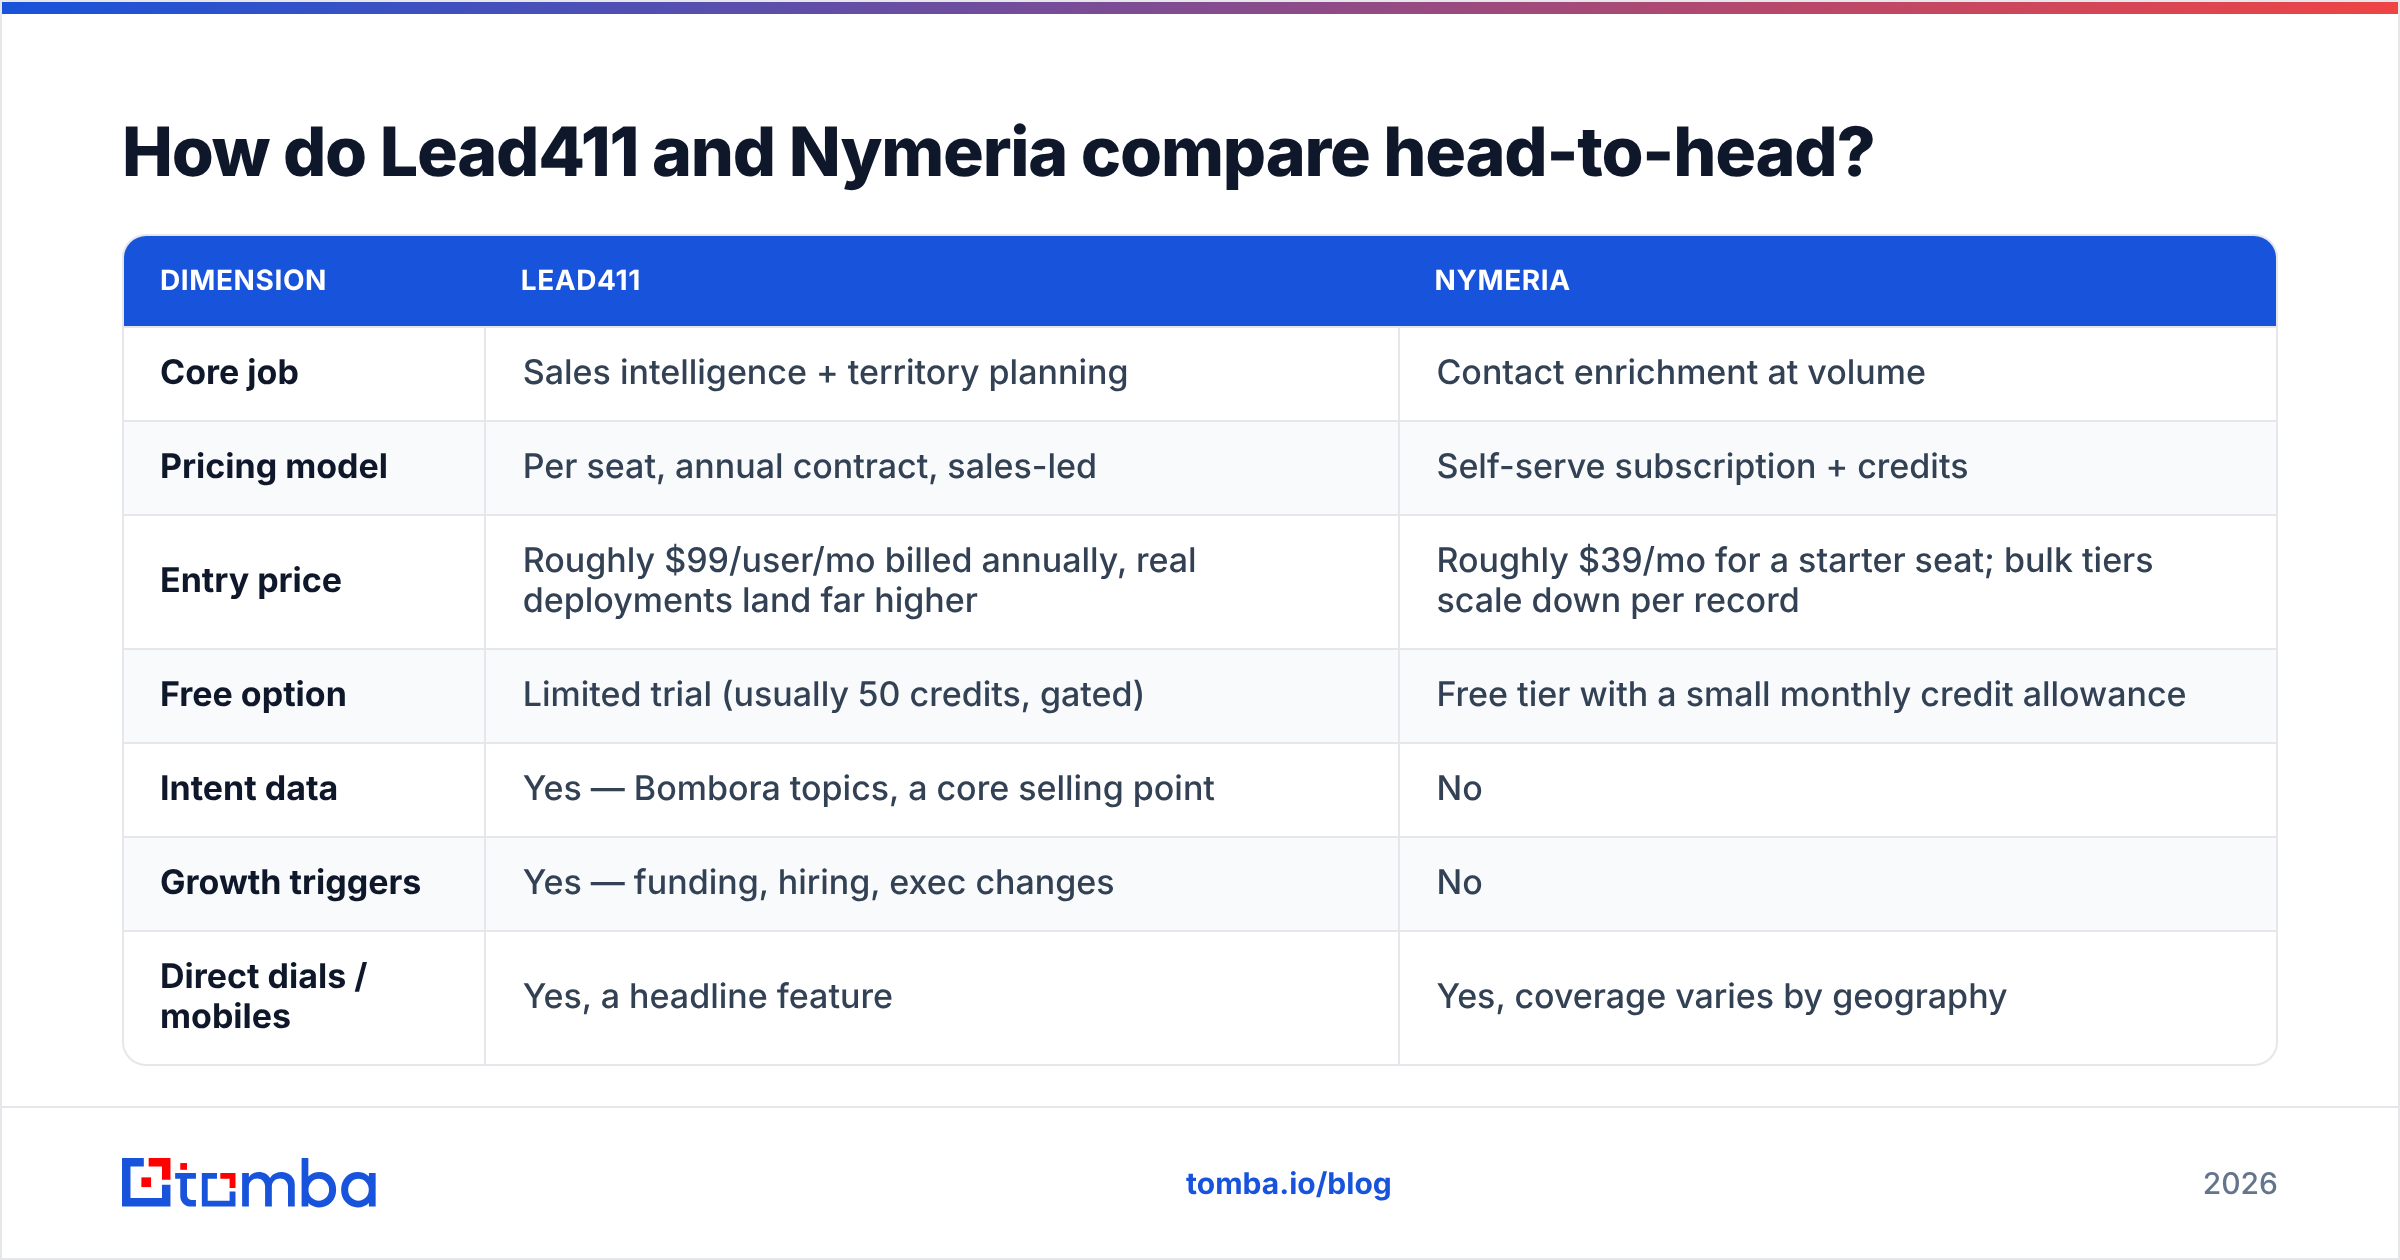The image size is (2400, 1260).
Task: Open the tomba.io/blog link
Action: [x=1288, y=1184]
